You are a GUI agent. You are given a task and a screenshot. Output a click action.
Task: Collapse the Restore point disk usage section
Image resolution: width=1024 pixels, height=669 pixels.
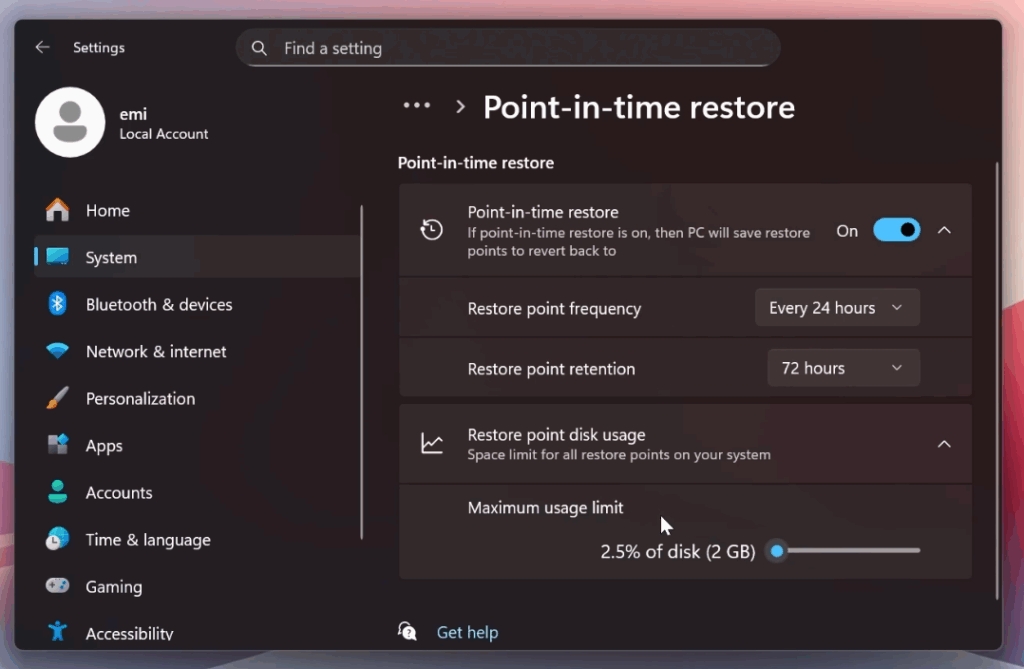pos(944,444)
